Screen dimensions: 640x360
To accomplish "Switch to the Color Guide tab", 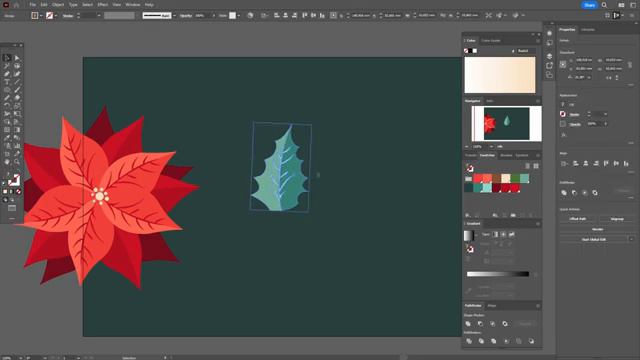I will pyautogui.click(x=490, y=41).
